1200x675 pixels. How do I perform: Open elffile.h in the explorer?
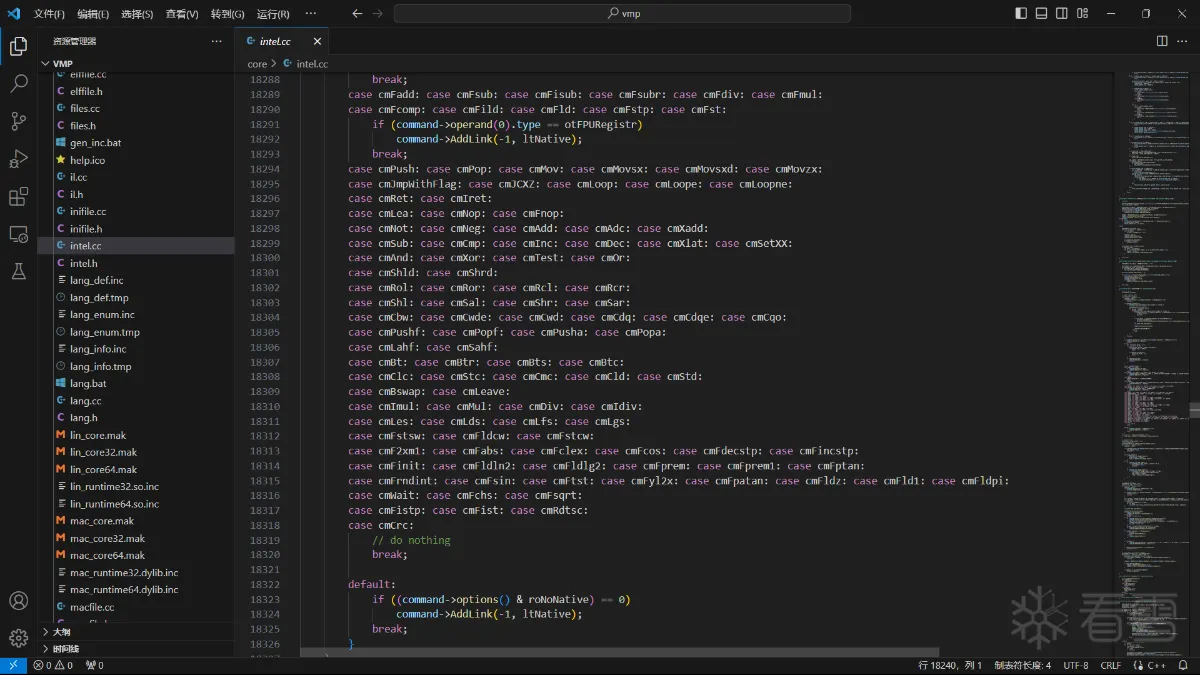coord(136,91)
